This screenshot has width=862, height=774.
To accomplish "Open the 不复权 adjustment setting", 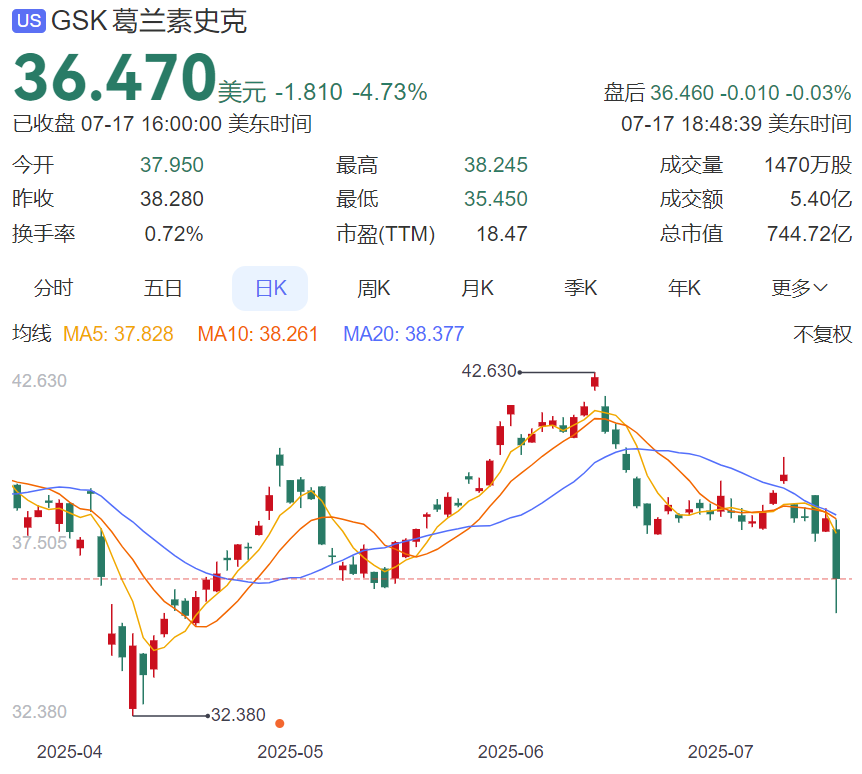I will [822, 334].
